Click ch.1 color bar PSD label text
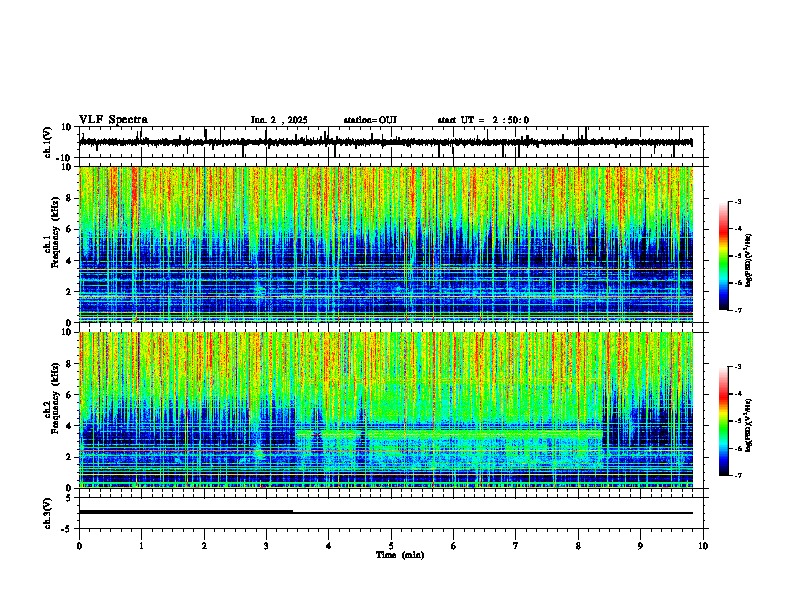 tap(749, 261)
